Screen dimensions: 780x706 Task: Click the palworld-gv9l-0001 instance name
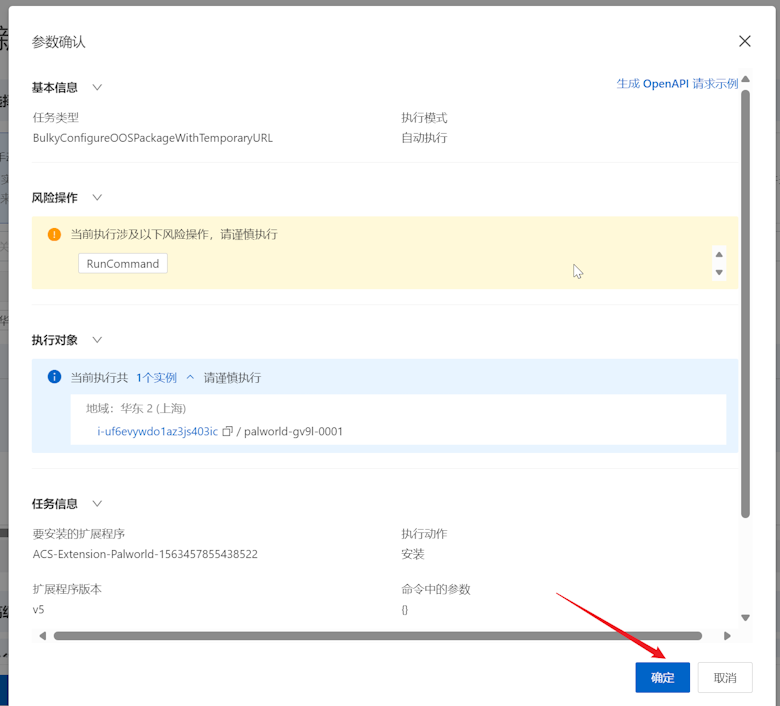[293, 431]
